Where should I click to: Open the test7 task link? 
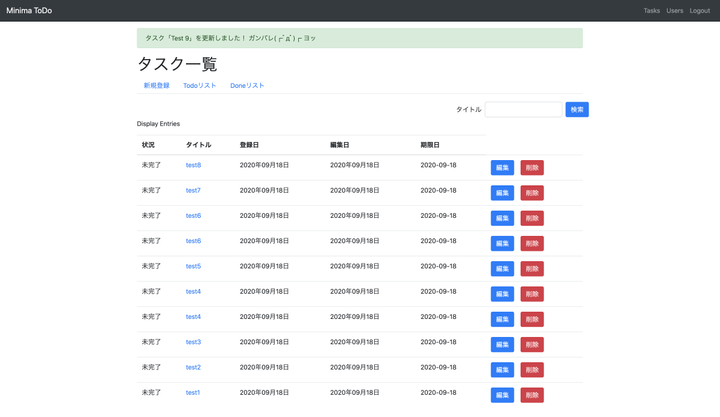(193, 190)
